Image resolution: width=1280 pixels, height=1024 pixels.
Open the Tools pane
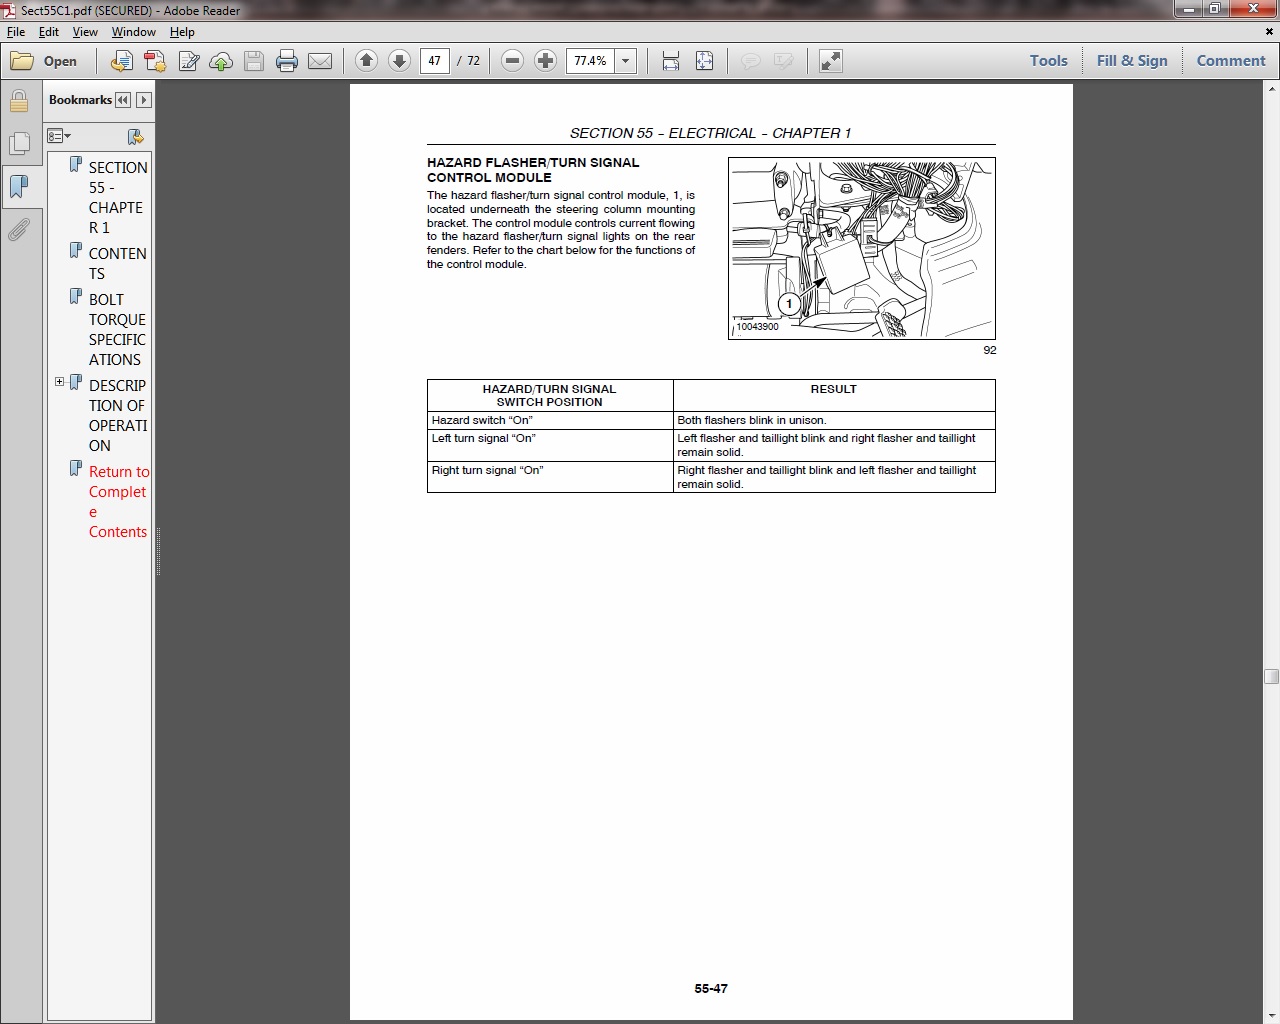tap(1049, 61)
